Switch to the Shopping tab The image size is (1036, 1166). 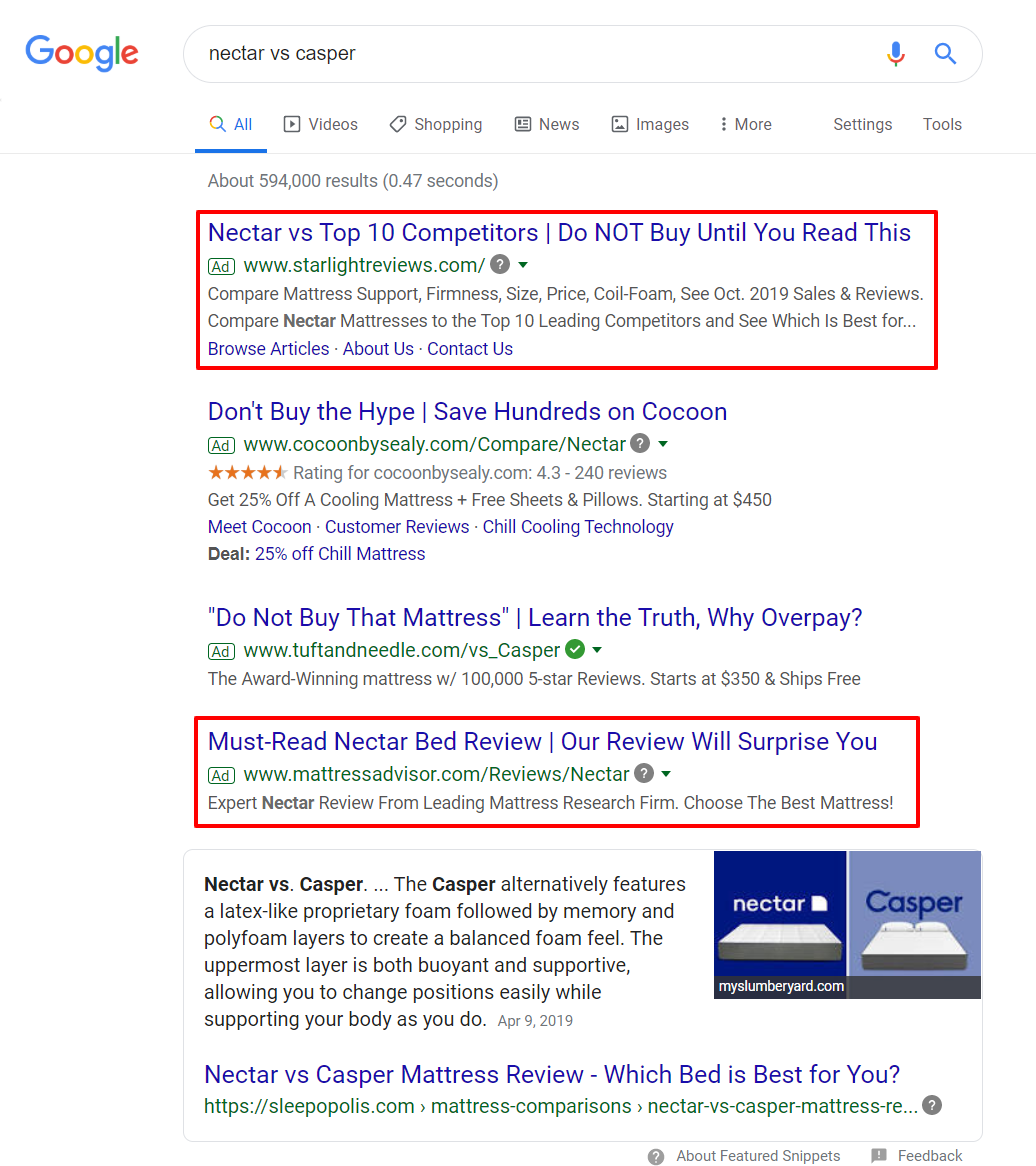pos(436,124)
